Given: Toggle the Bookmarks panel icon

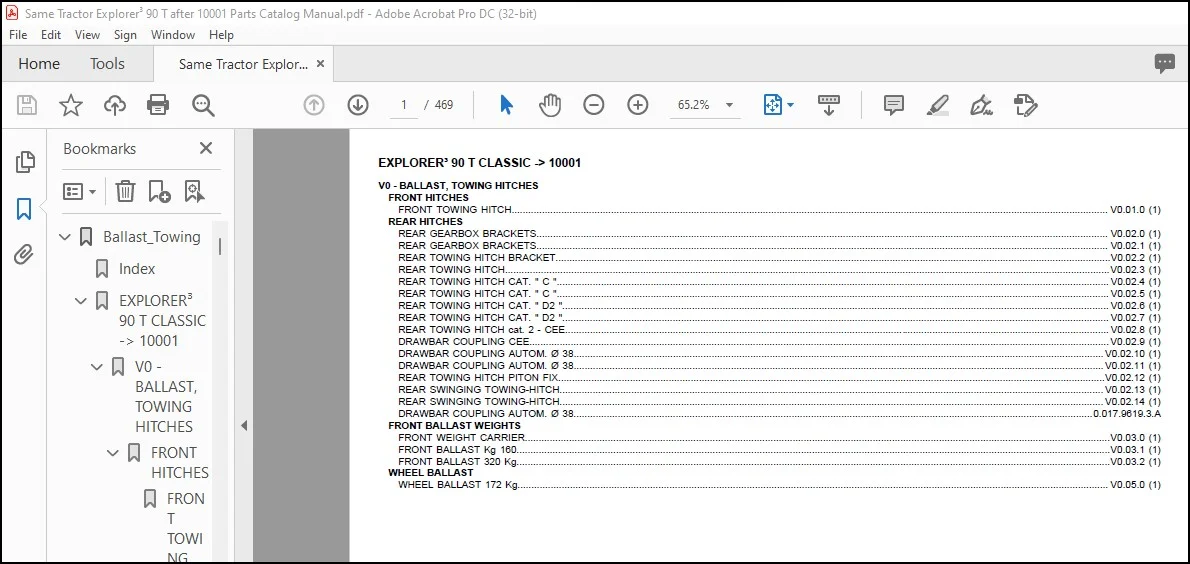Looking at the screenshot, I should pyautogui.click(x=24, y=209).
